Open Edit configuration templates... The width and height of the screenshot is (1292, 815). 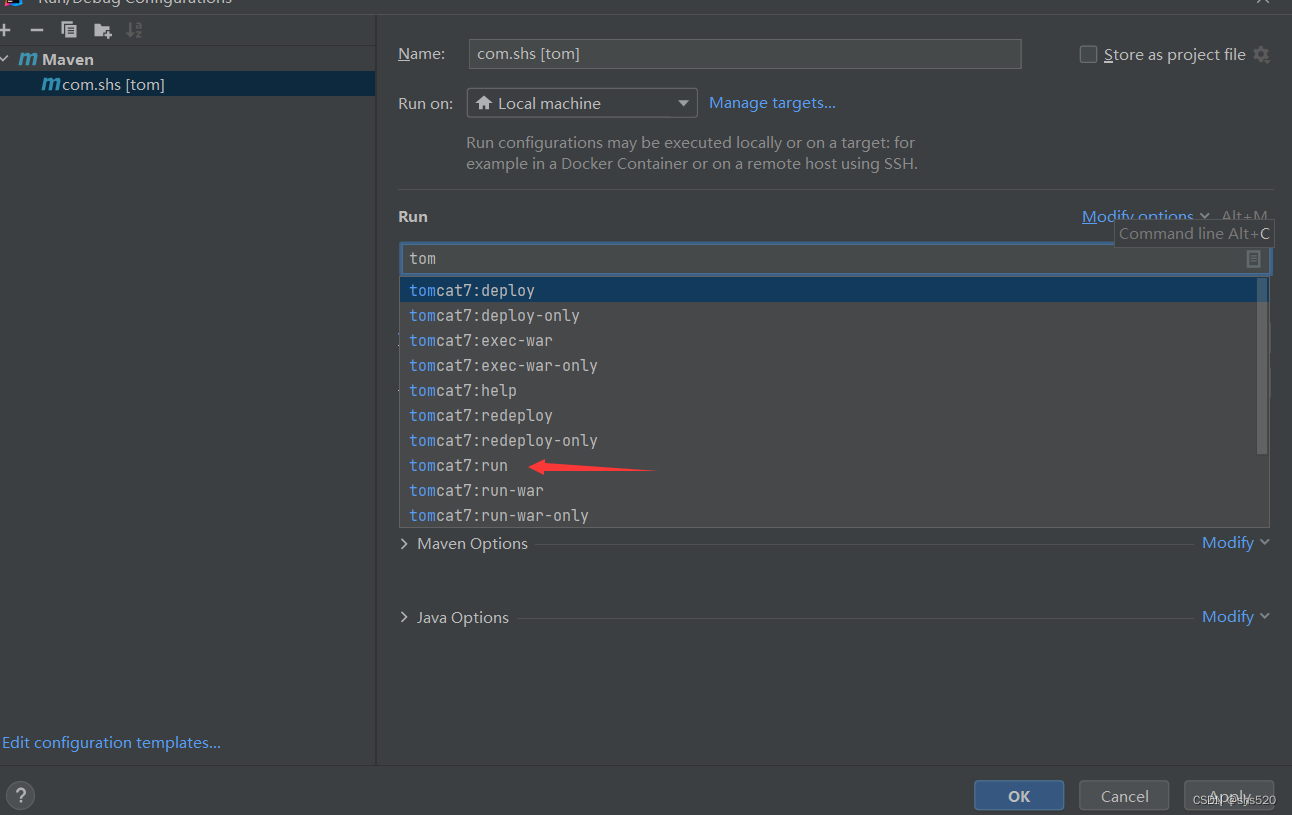click(110, 742)
